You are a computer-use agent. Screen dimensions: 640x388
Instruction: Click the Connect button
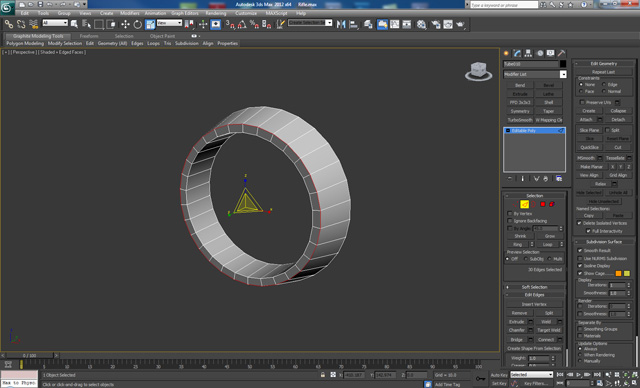point(546,339)
